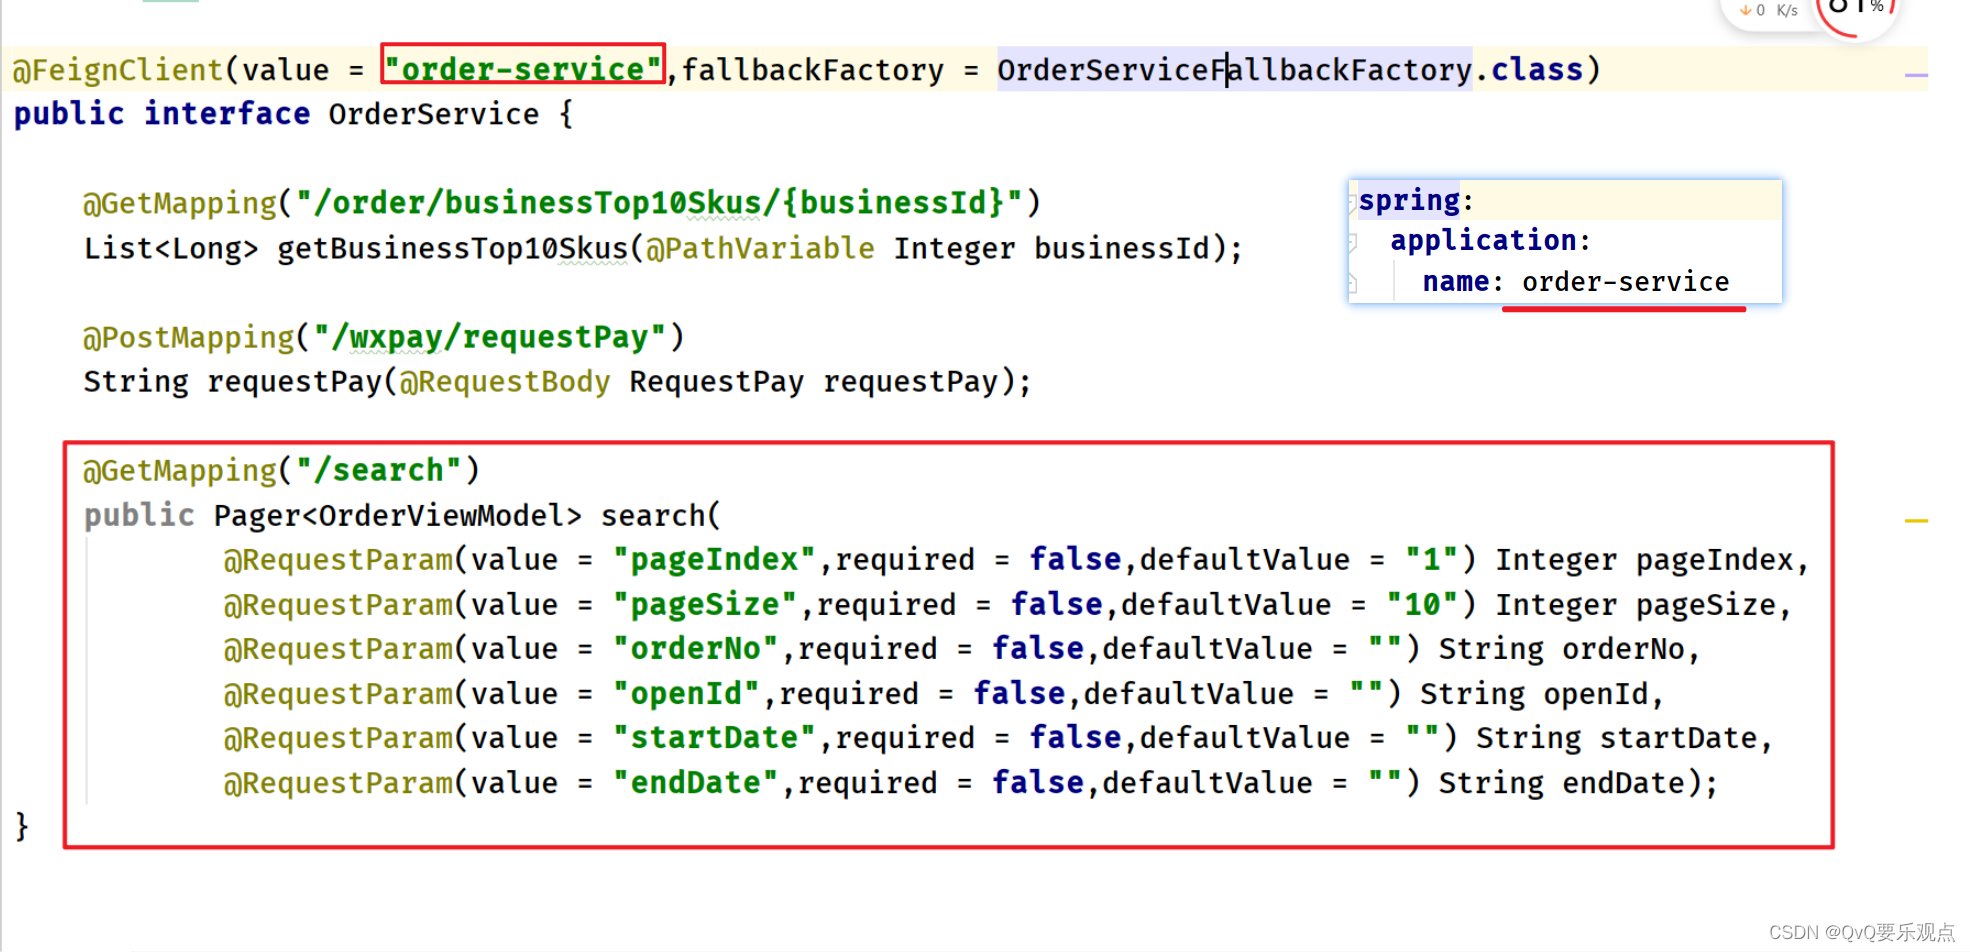Viewport: 1970px width, 952px height.
Task: Click OrderServiceFallbackFactory class reference
Action: [1234, 70]
